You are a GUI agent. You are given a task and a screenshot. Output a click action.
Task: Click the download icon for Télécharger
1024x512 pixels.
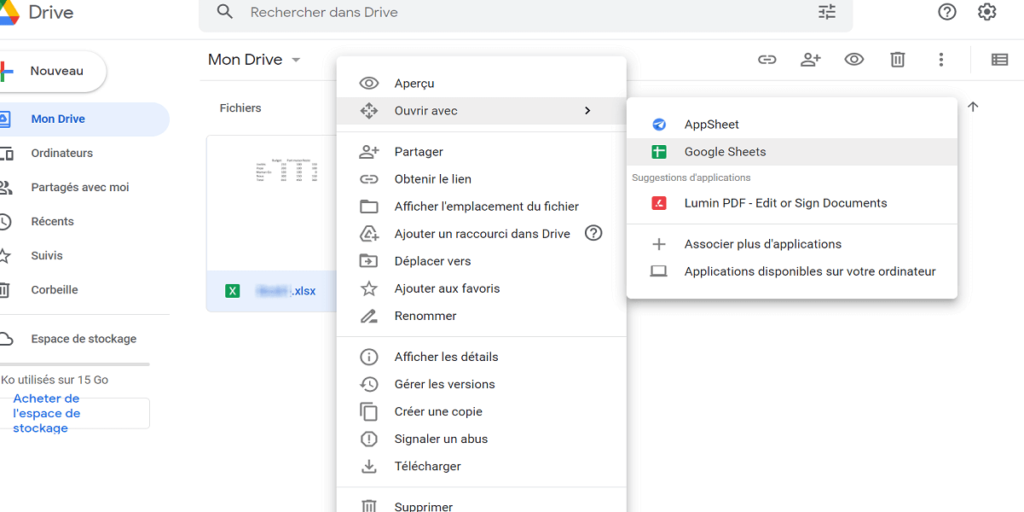tap(369, 466)
